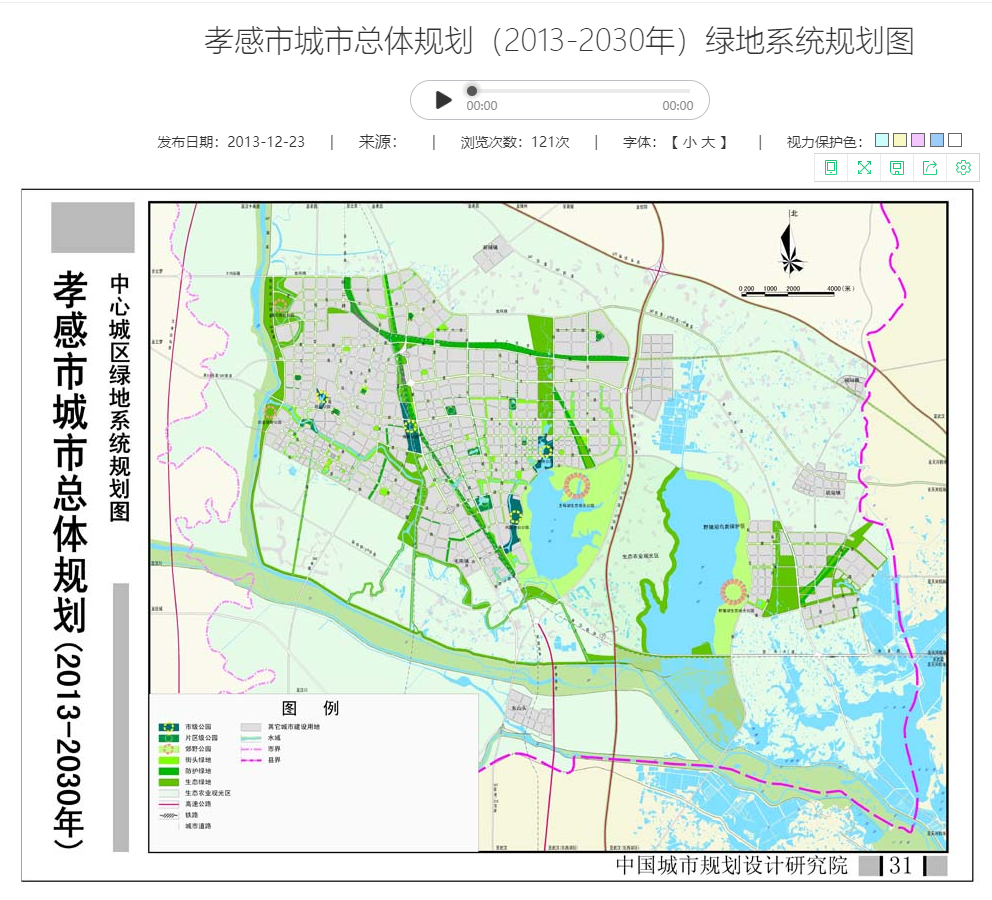The height and width of the screenshot is (900, 992).
Task: Click the audio progress slider handle
Action: [472, 91]
